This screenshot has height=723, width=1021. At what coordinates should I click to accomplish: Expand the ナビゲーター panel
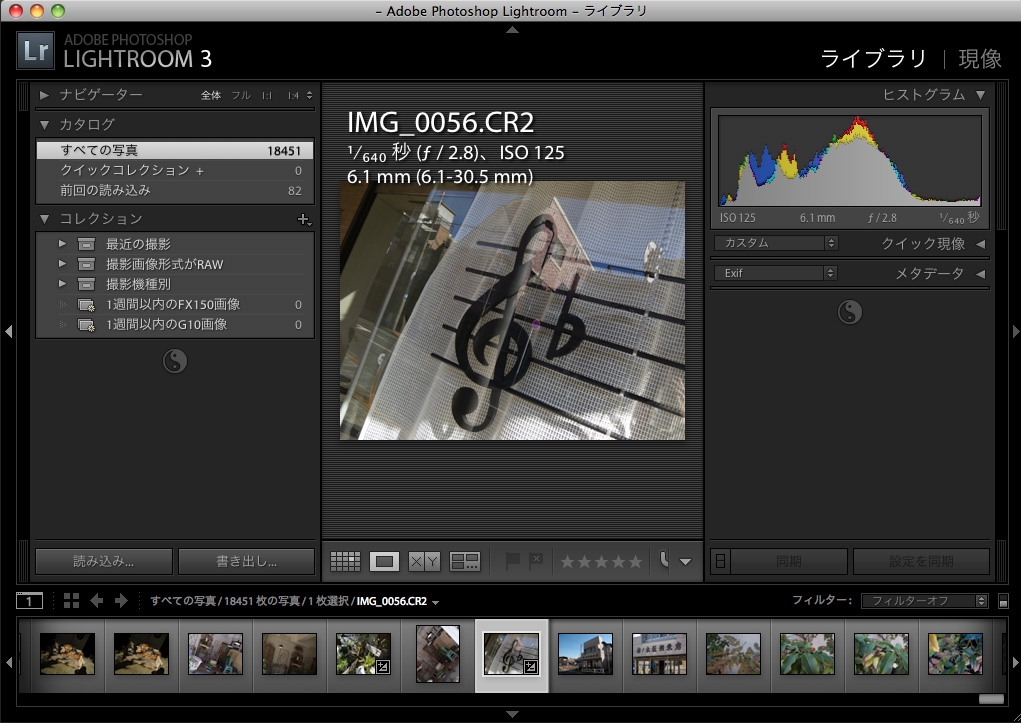click(45, 95)
